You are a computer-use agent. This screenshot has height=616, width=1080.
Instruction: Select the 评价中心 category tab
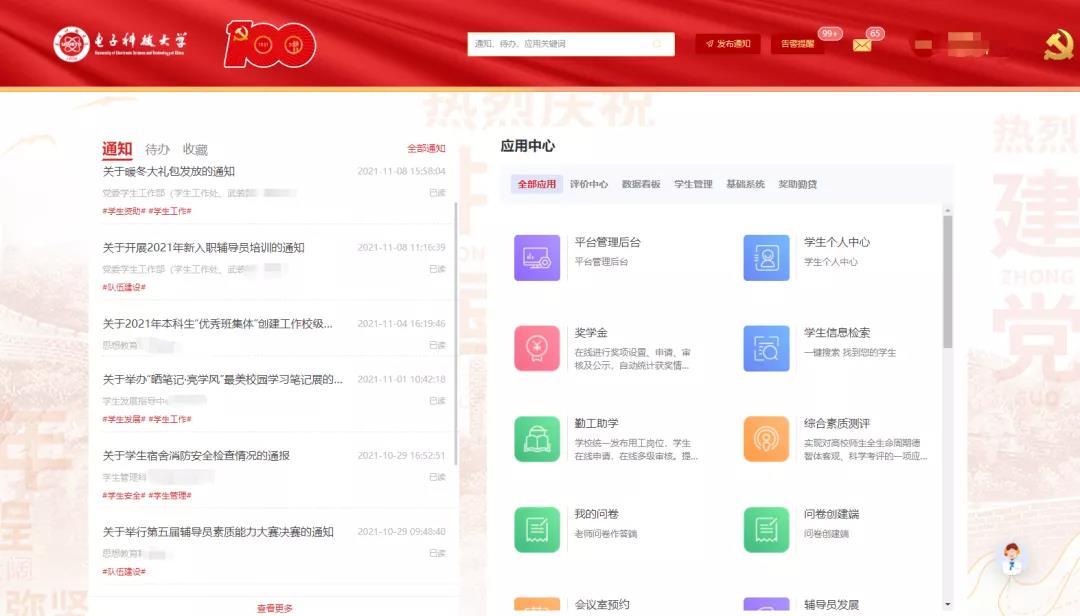pos(589,184)
